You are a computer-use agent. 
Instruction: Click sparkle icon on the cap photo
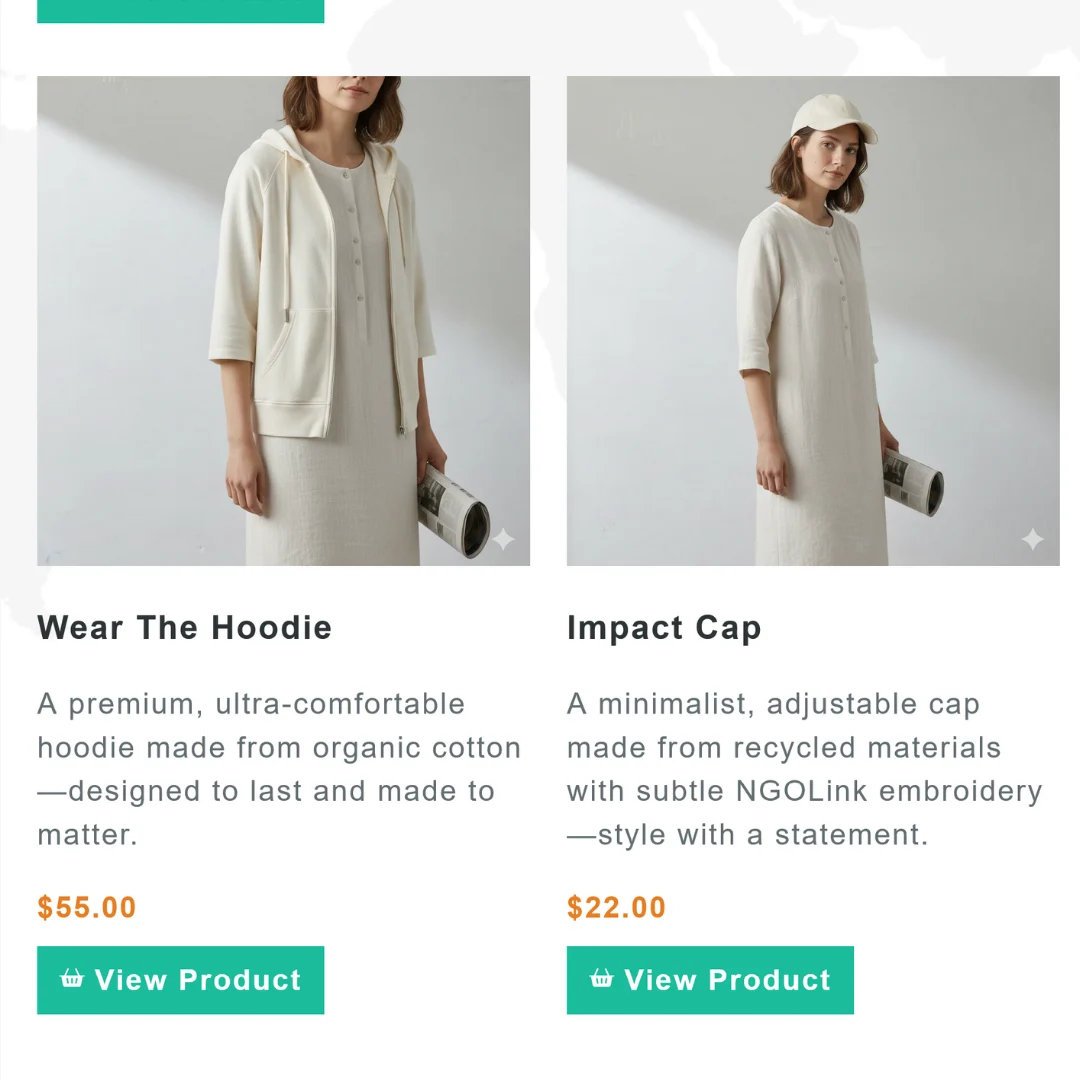point(1032,540)
